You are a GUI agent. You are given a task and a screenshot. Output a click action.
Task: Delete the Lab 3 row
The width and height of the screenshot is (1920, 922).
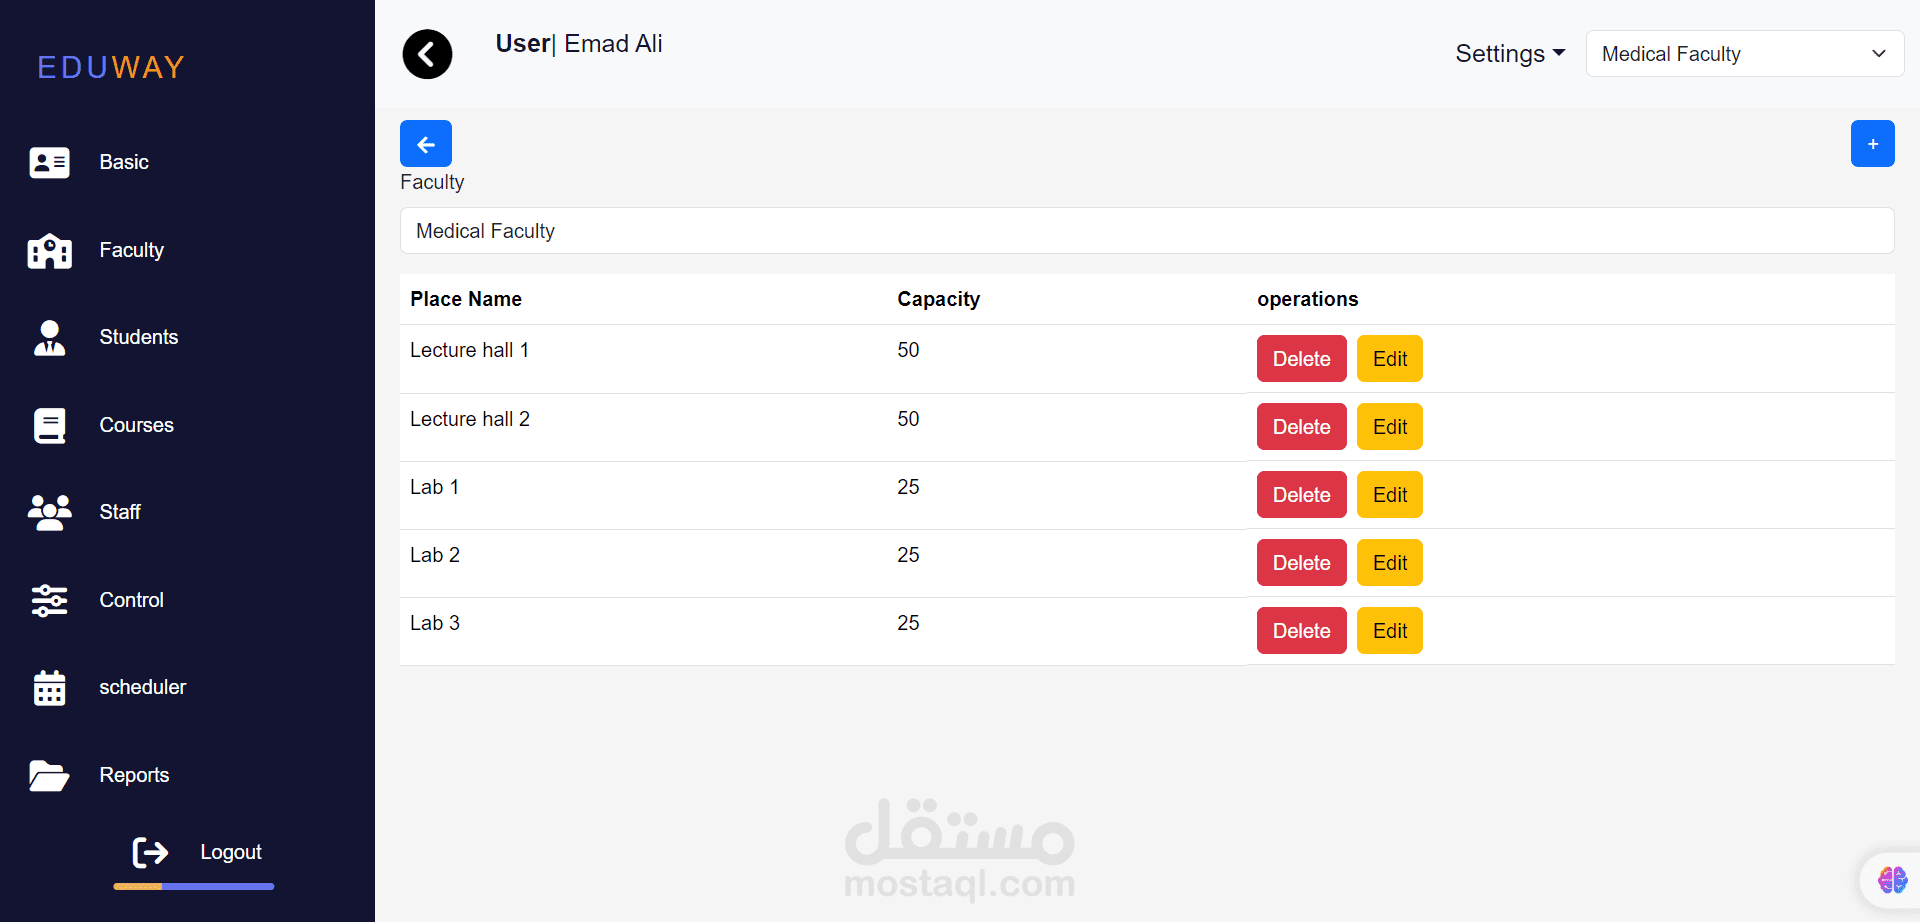pyautogui.click(x=1301, y=631)
